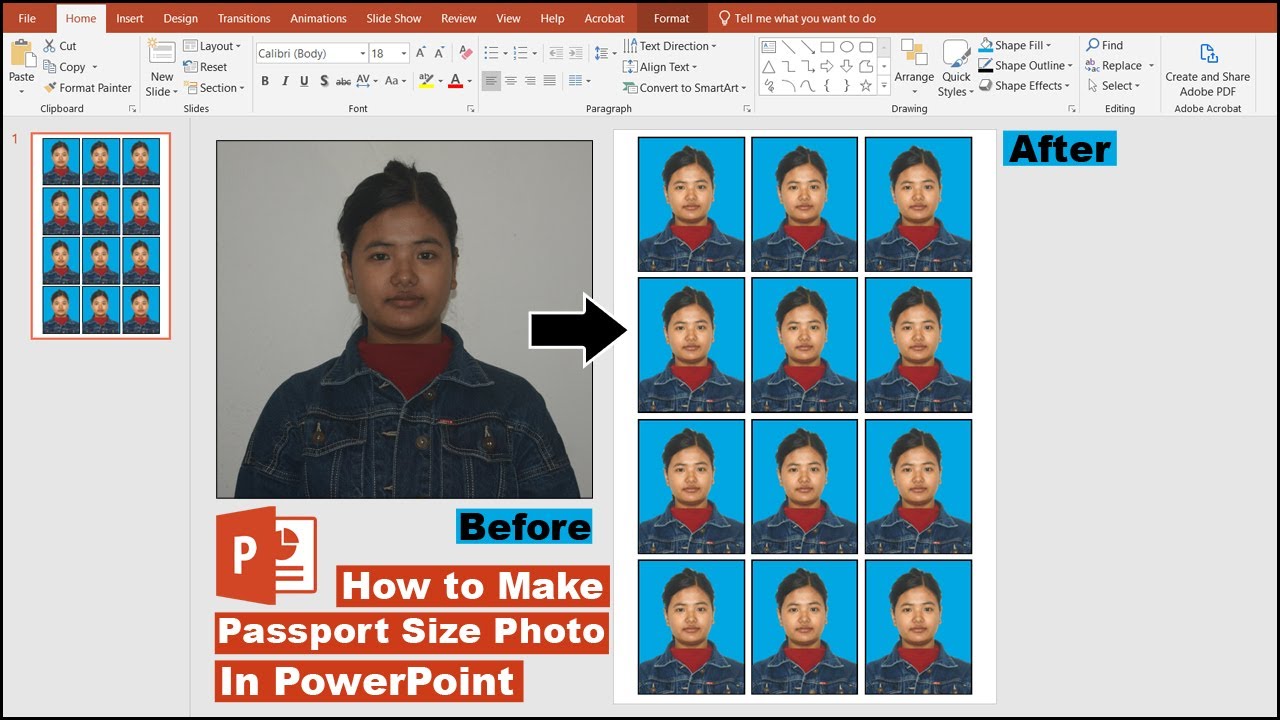Pick the Left Brace shape
Screen dimensions: 1280x720
click(x=827, y=87)
